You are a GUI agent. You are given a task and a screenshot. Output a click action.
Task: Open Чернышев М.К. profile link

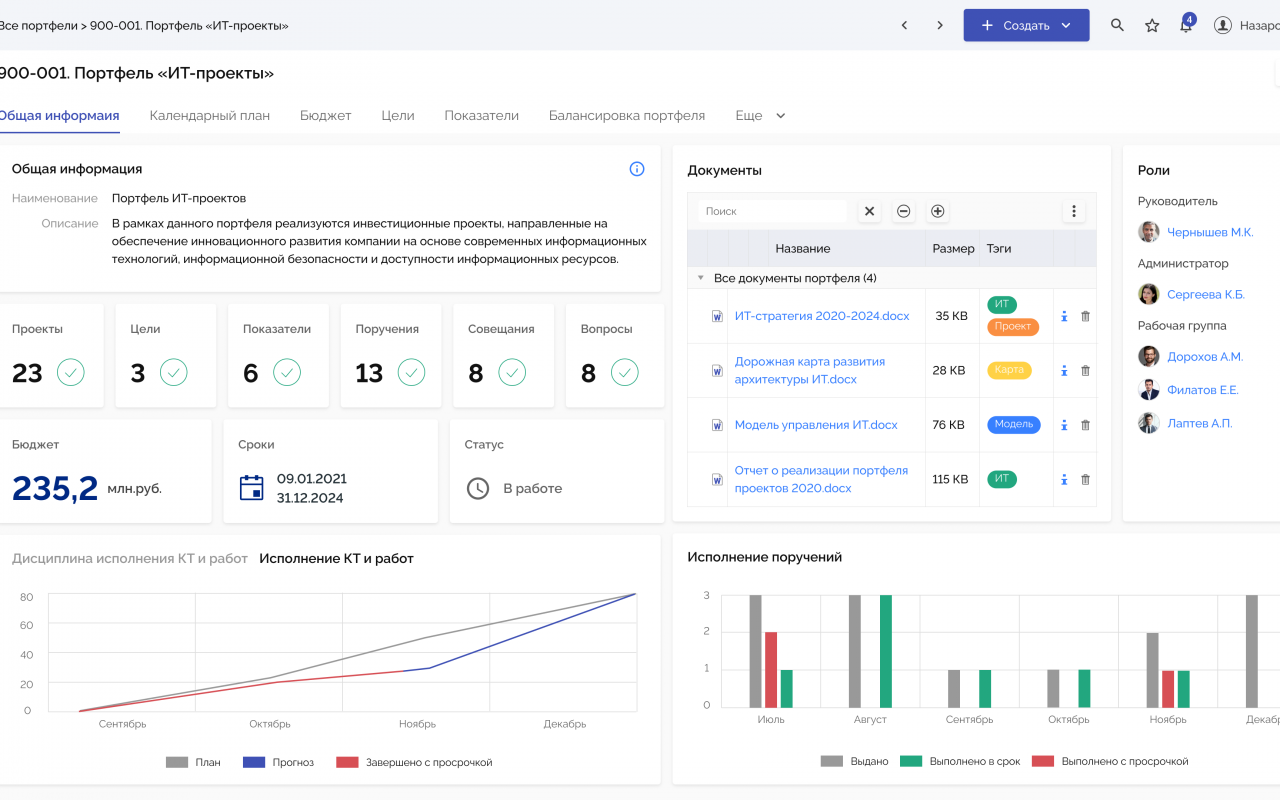click(x=1210, y=232)
